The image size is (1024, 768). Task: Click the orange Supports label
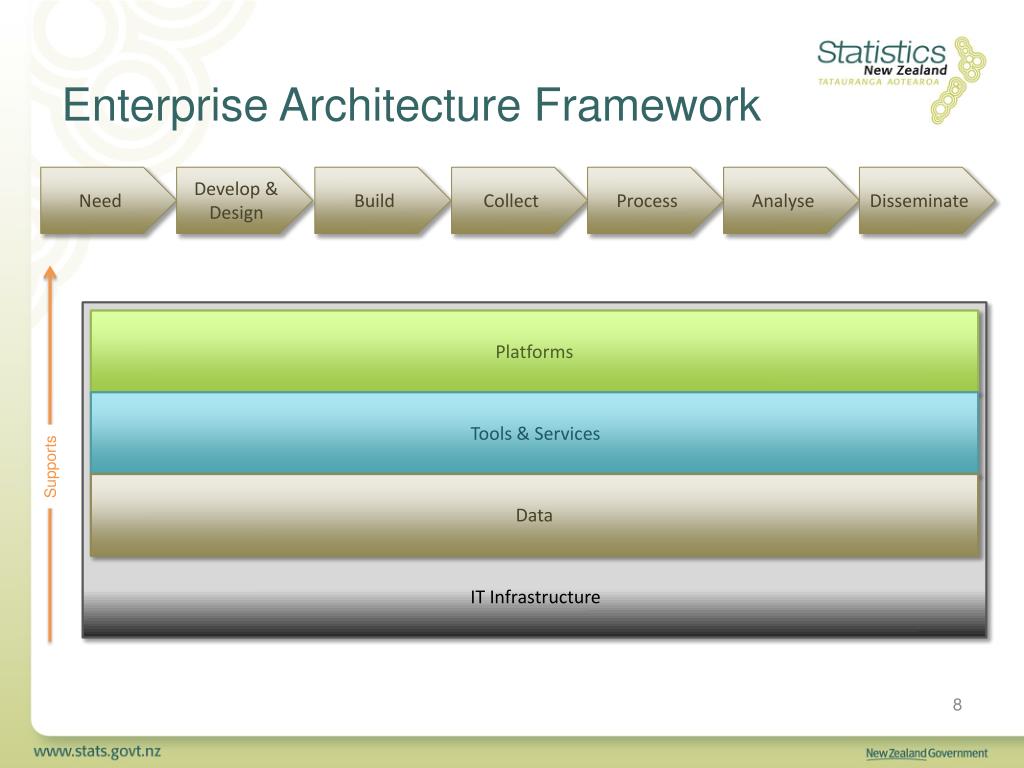pyautogui.click(x=50, y=466)
